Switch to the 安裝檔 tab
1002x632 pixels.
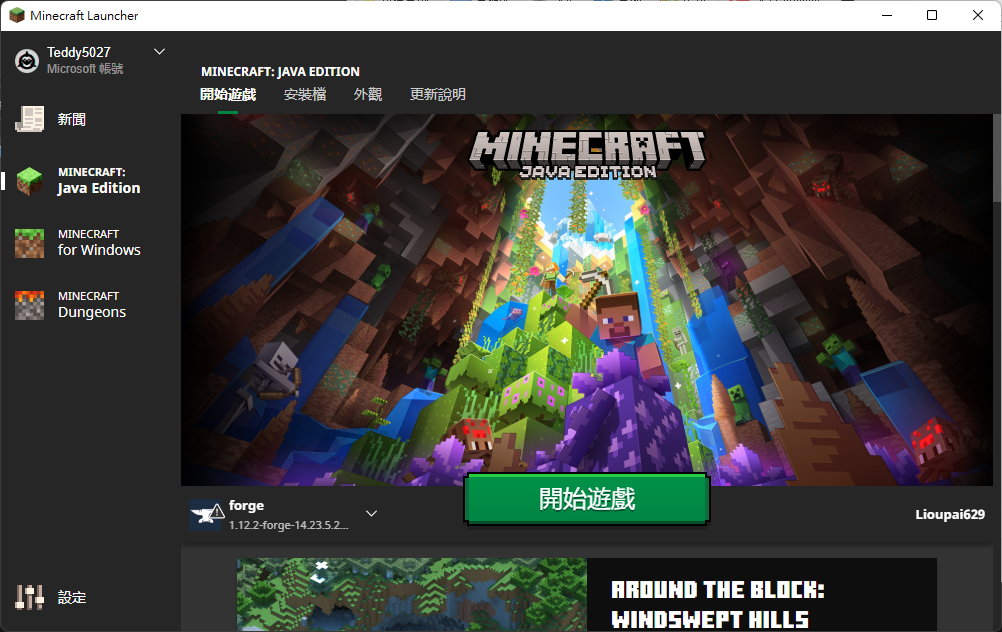click(305, 95)
